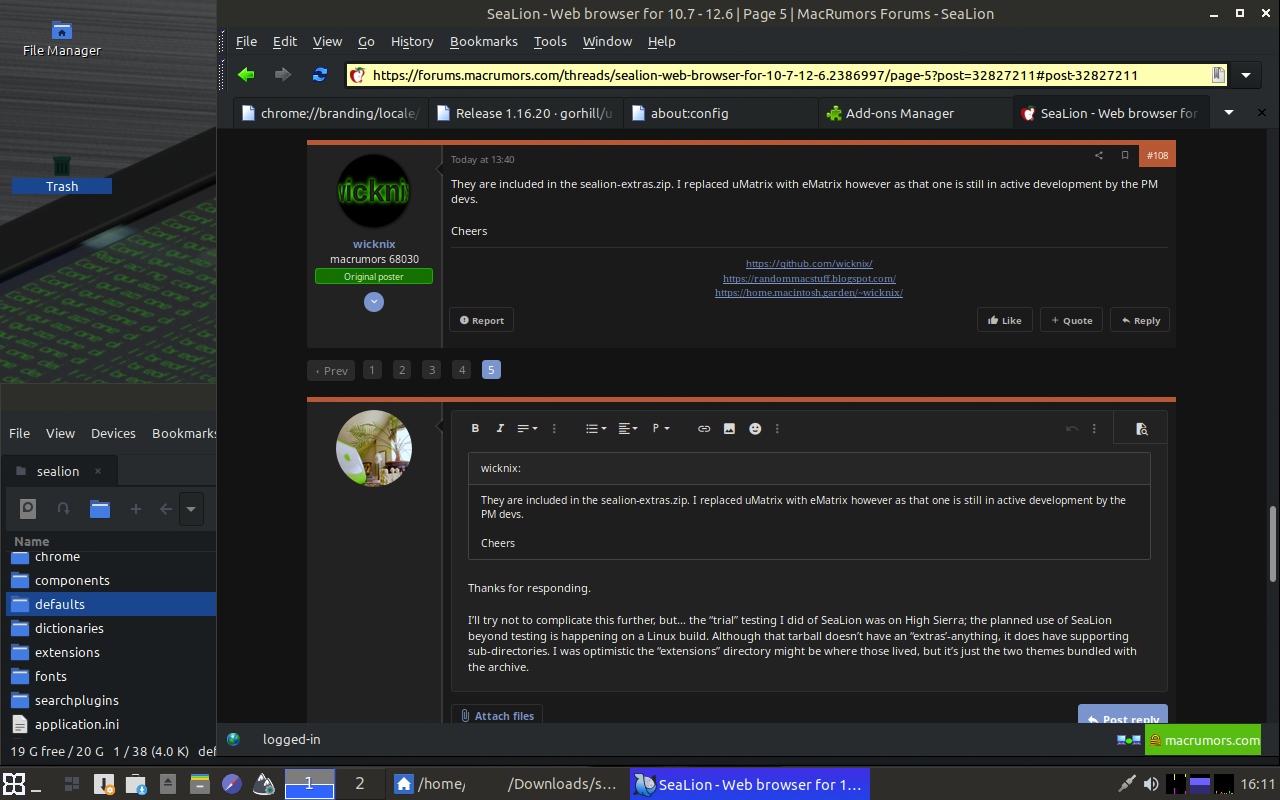The height and width of the screenshot is (800, 1280).
Task: Insert an image in the reply editor
Action: pos(729,428)
